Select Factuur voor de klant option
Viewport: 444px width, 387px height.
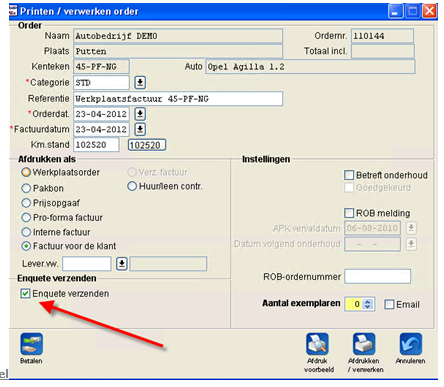coord(26,246)
